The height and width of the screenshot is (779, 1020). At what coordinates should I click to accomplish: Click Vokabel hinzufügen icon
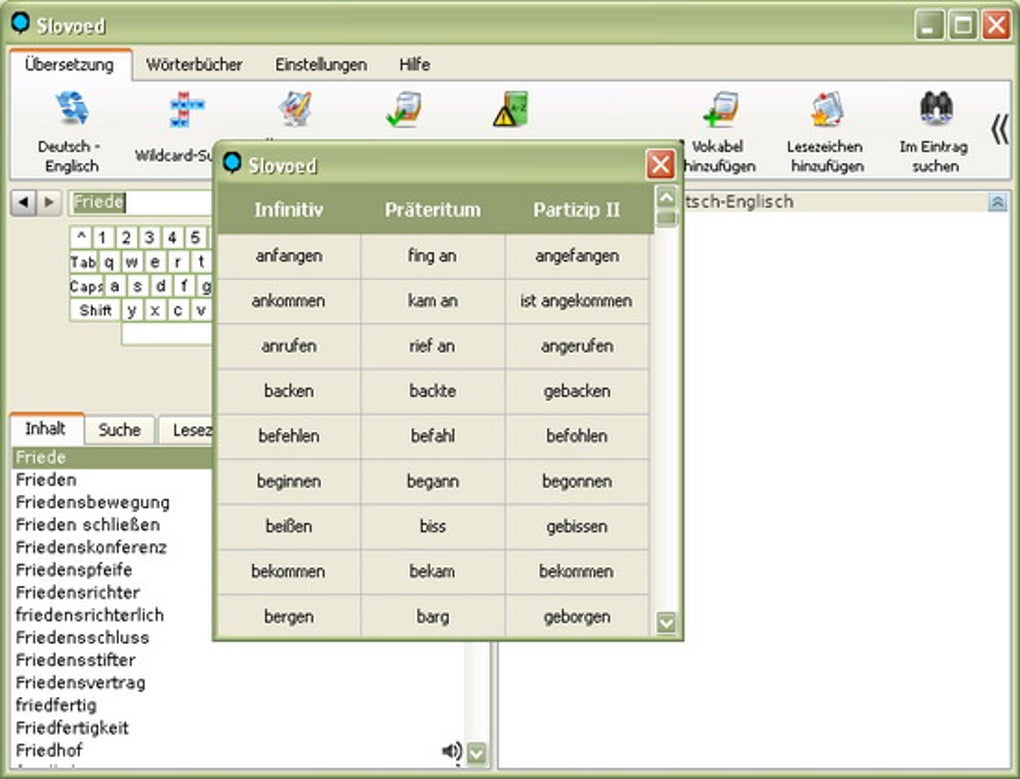click(719, 109)
